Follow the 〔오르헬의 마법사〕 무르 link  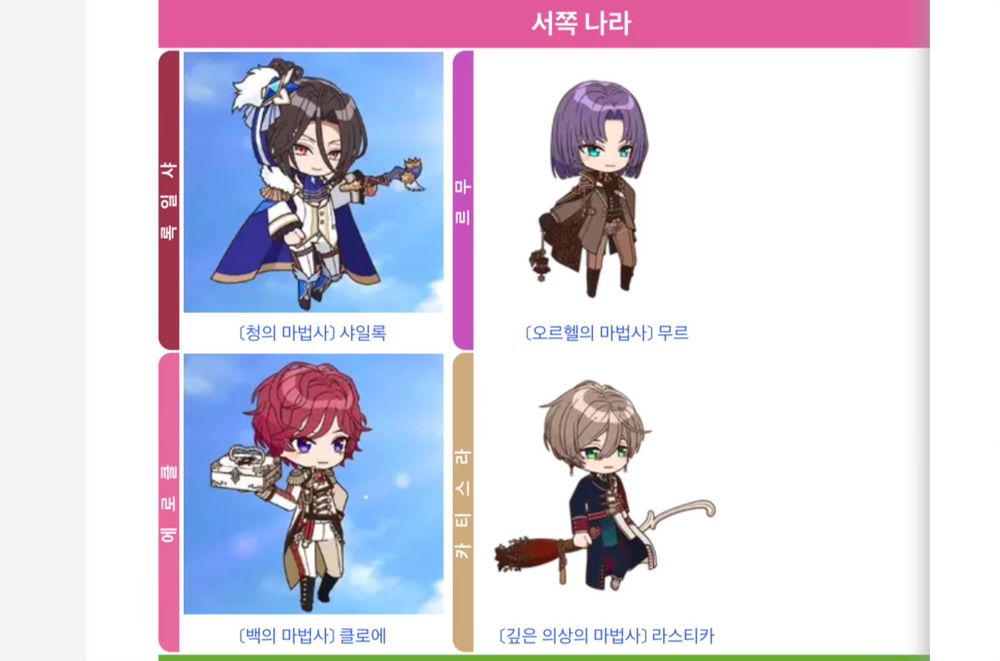(607, 333)
